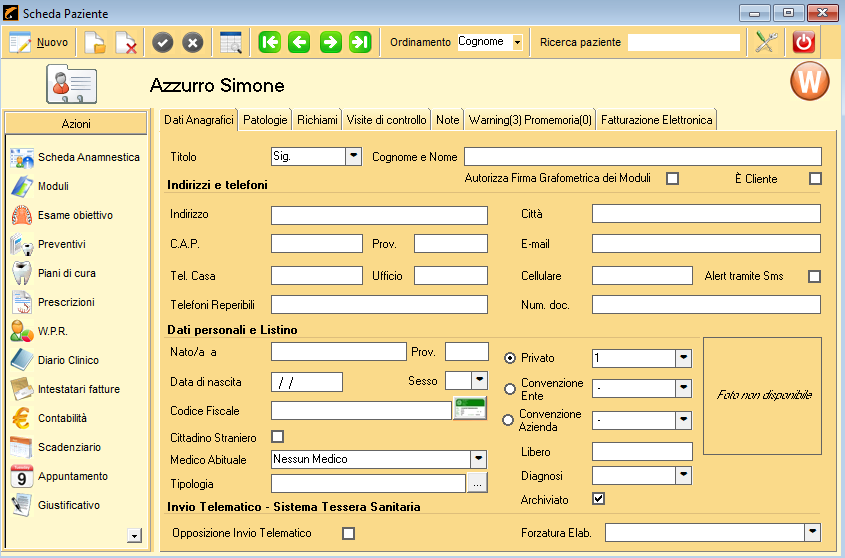
Task: Open Preventivi action
Action: pyautogui.click(x=48, y=245)
